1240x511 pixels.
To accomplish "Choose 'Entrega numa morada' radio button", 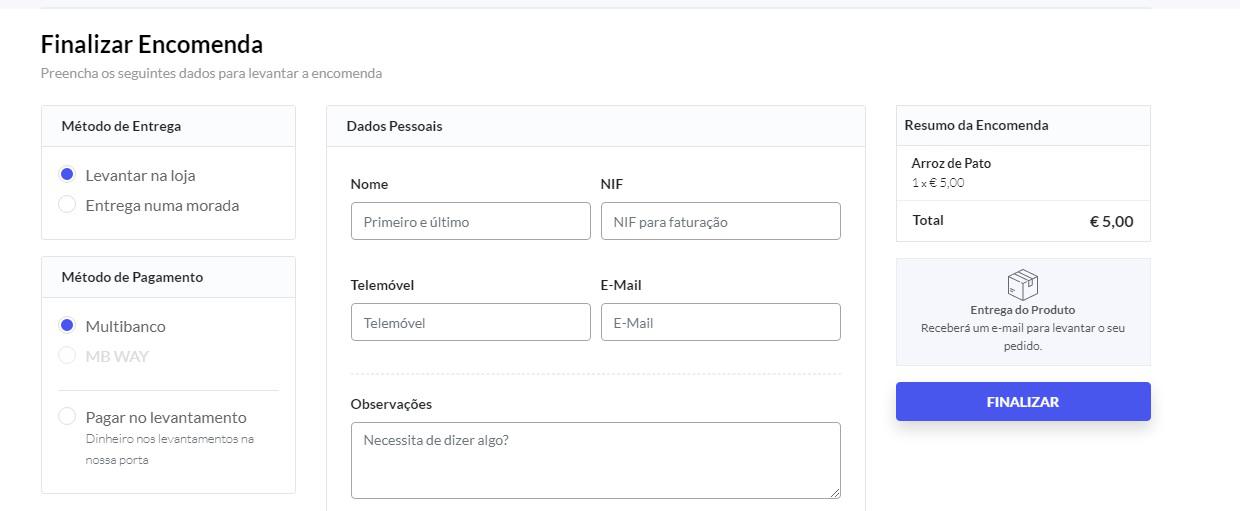I will [67, 205].
